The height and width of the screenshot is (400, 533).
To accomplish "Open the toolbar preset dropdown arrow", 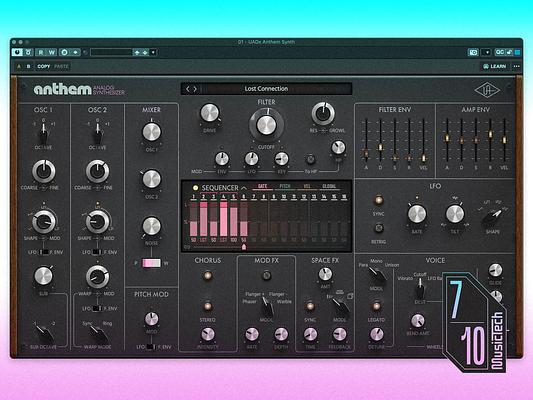I will tap(153, 52).
